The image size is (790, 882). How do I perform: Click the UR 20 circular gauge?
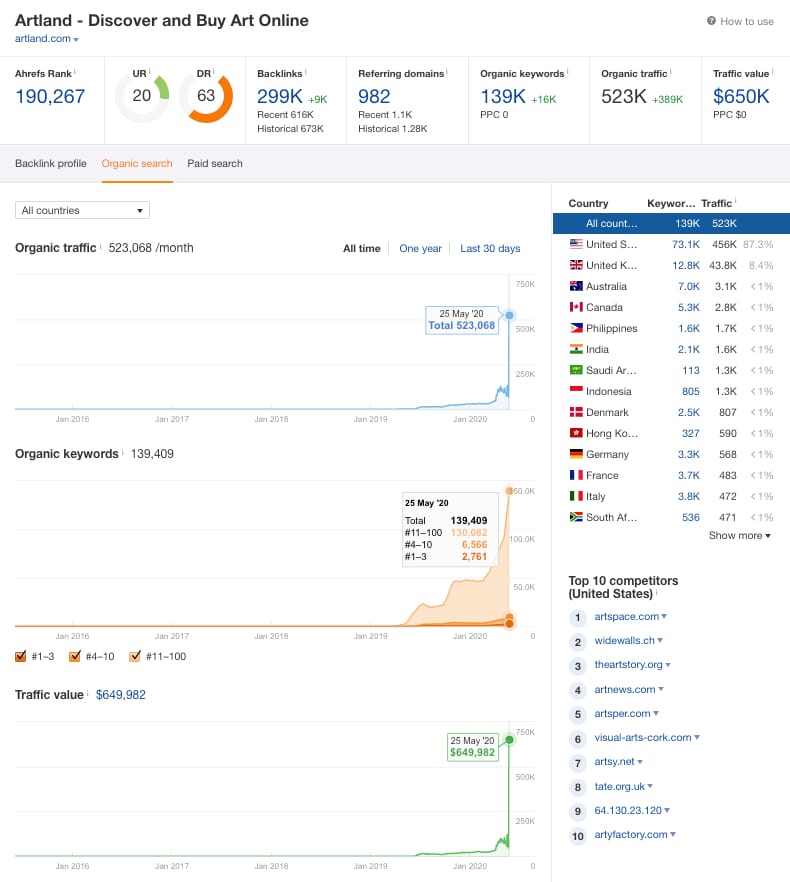(142, 96)
